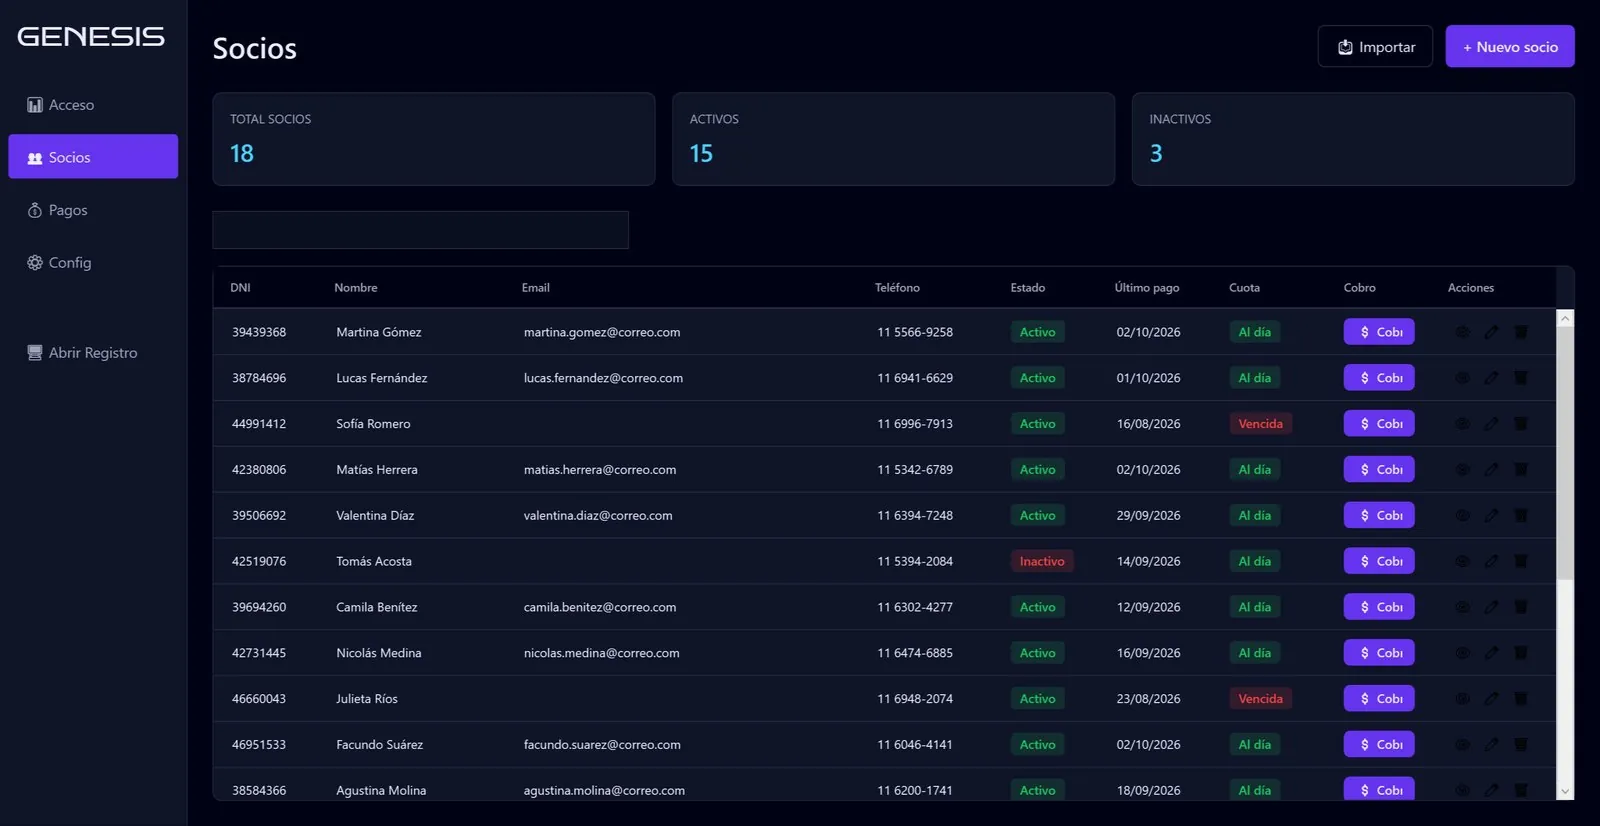Click trash icon in Sofía Romero row
This screenshot has height=826, width=1600.
click(x=1520, y=424)
